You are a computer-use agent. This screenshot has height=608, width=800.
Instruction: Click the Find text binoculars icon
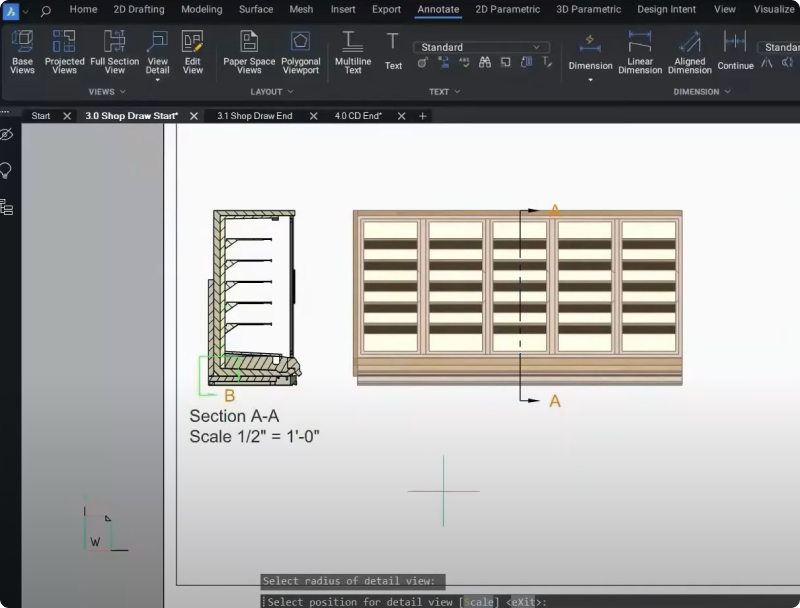485,62
